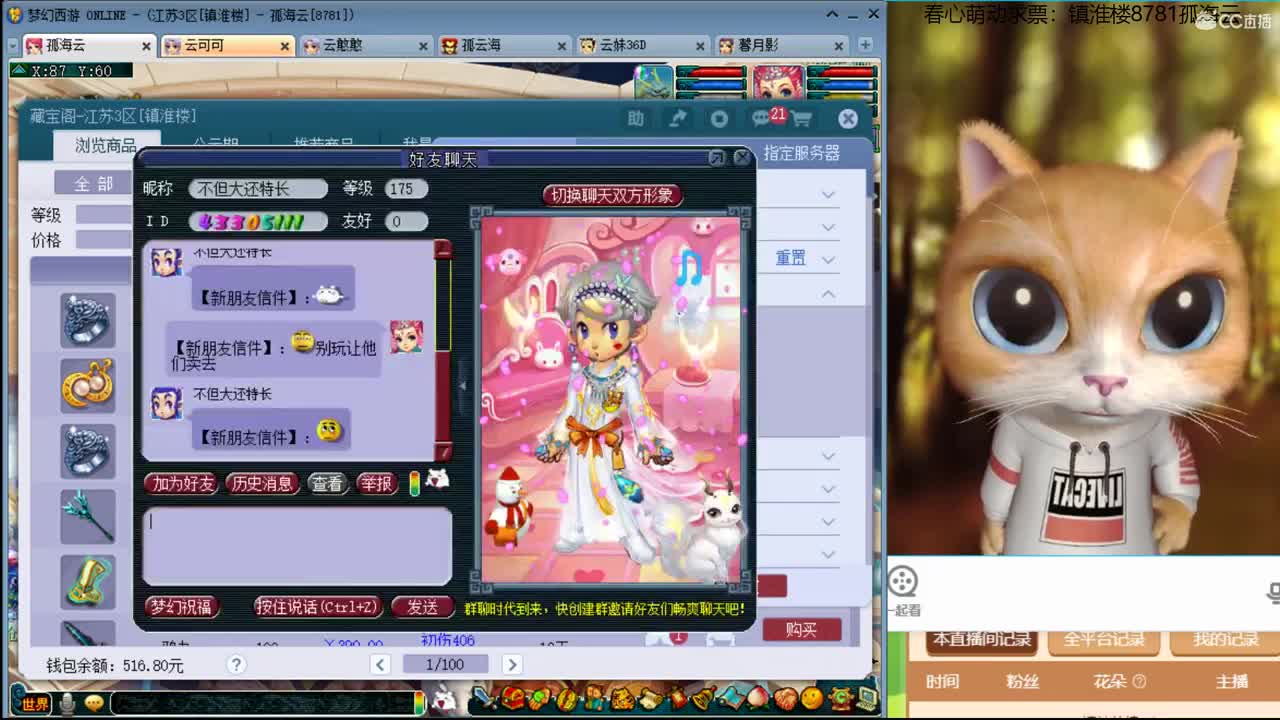Click the peach icon in game toolbar
Screen dimensions: 1280x720
[758, 697]
